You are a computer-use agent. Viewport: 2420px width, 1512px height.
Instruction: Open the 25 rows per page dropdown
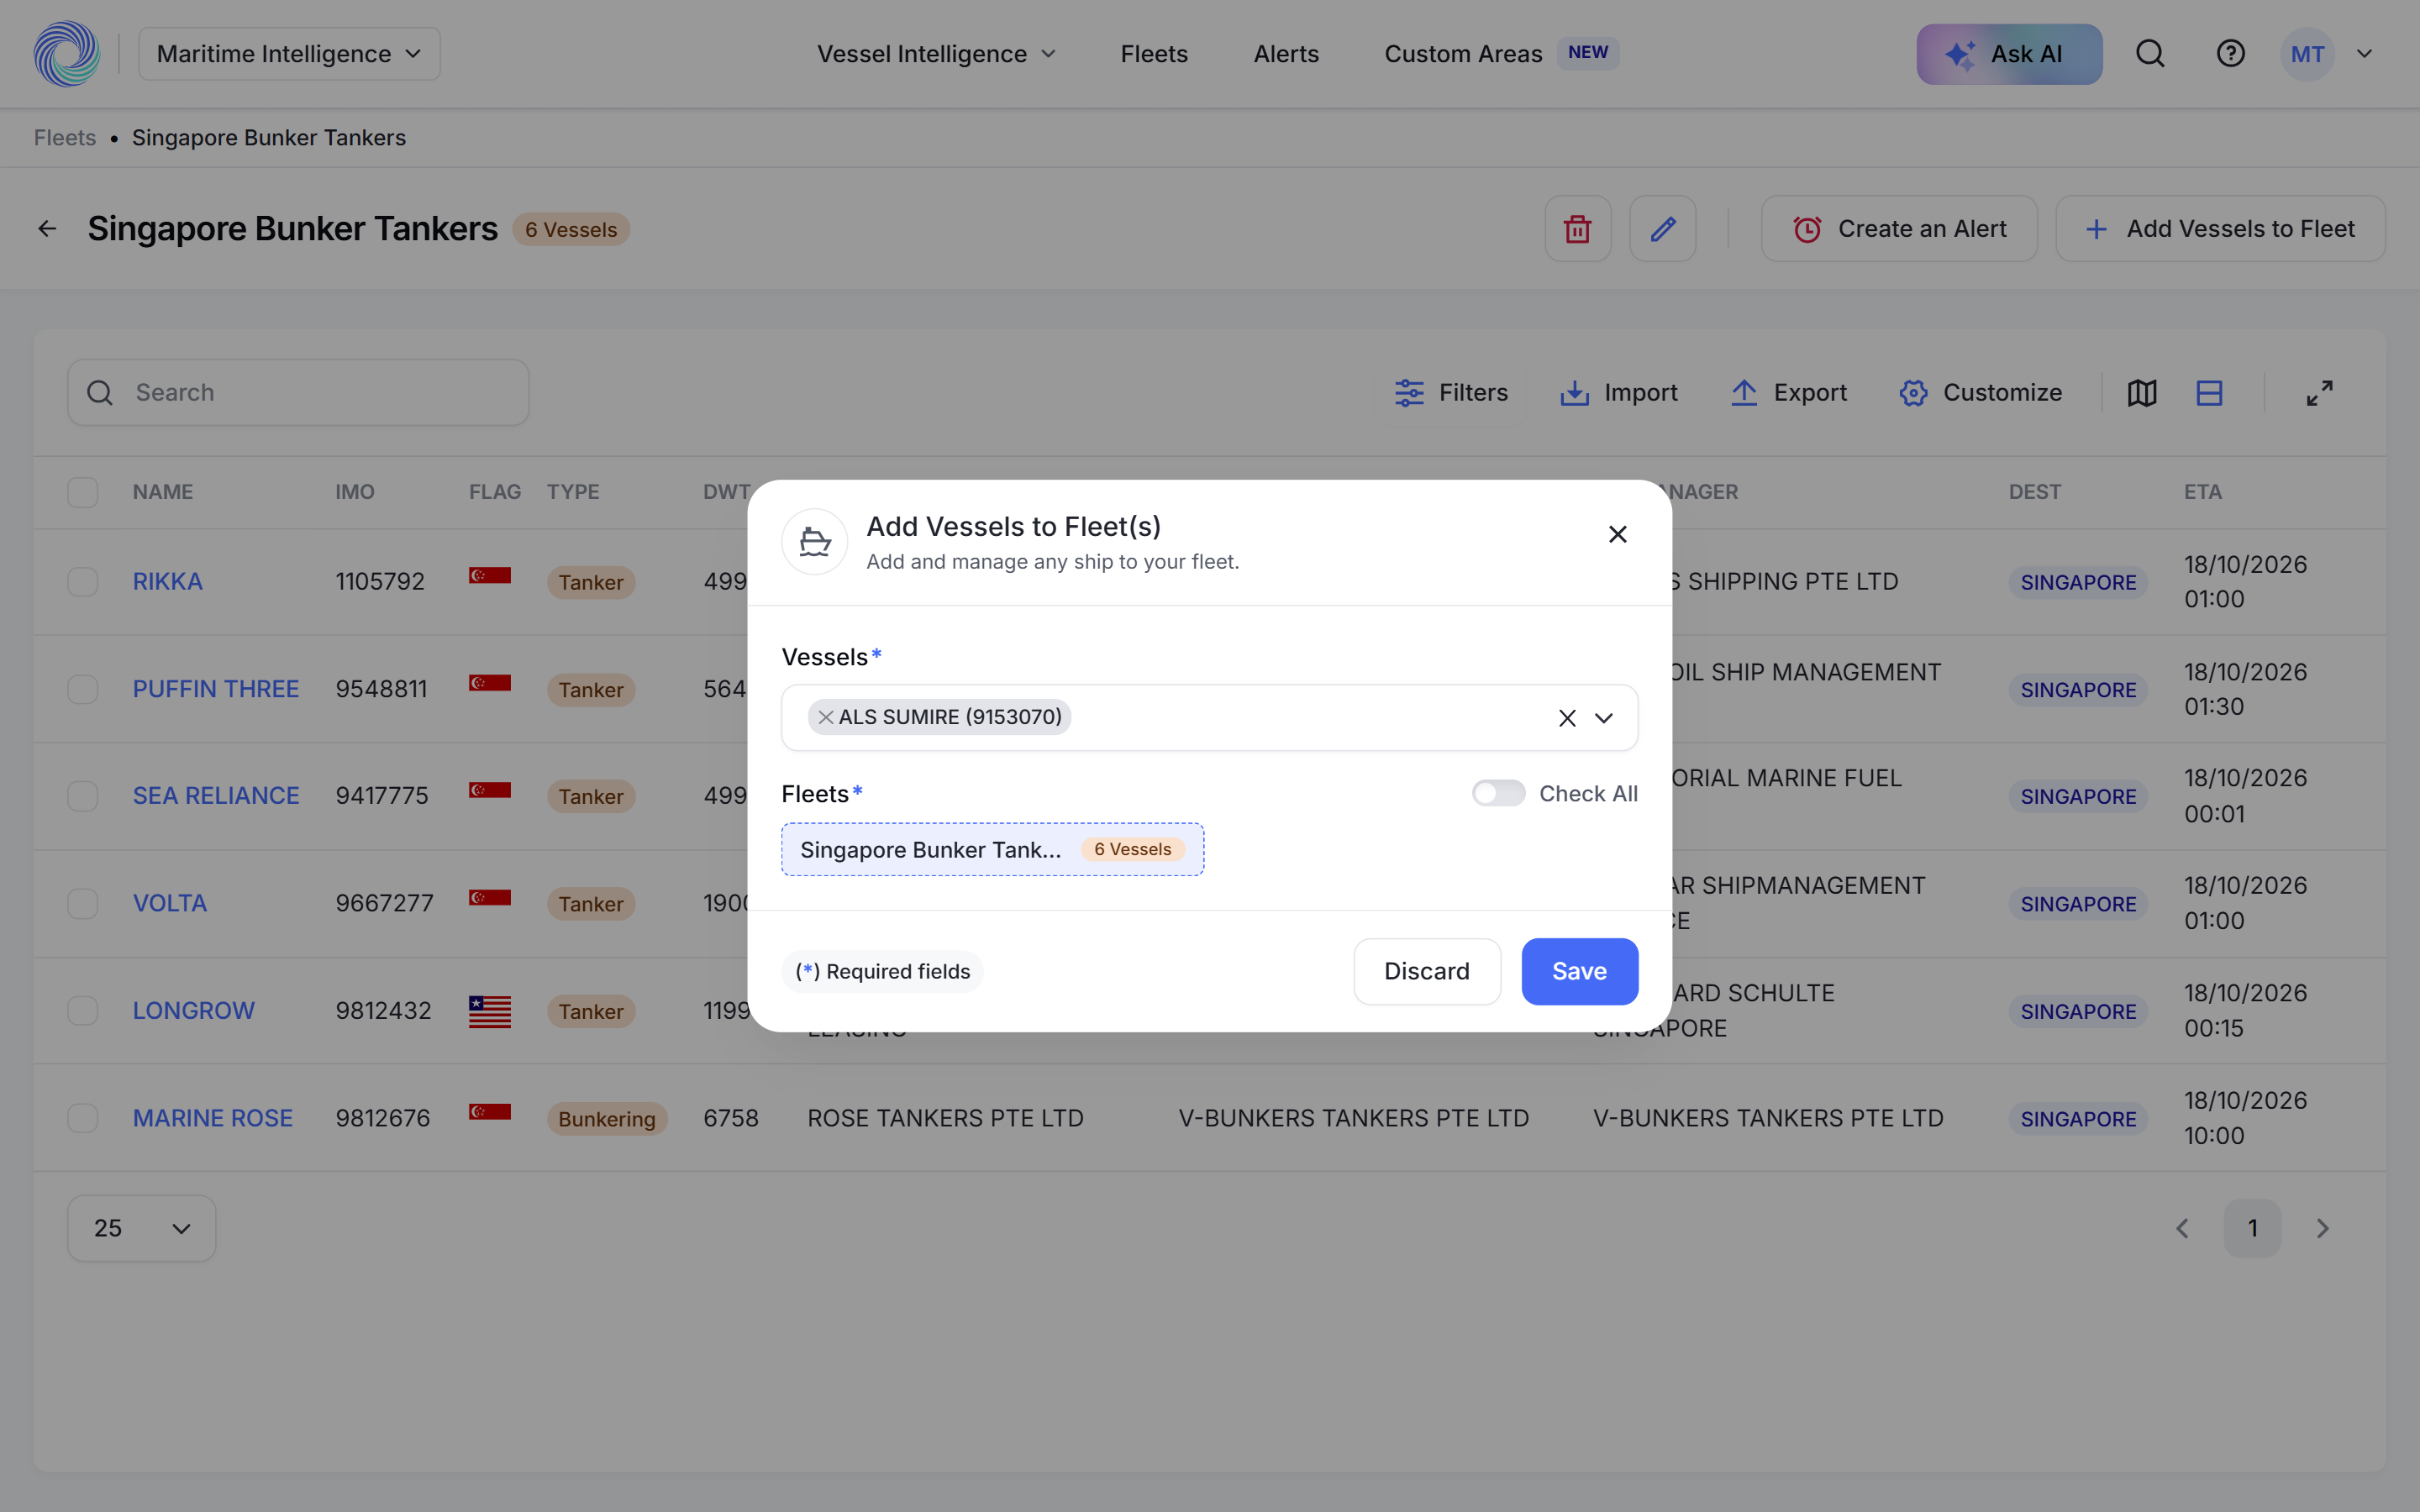142,1228
